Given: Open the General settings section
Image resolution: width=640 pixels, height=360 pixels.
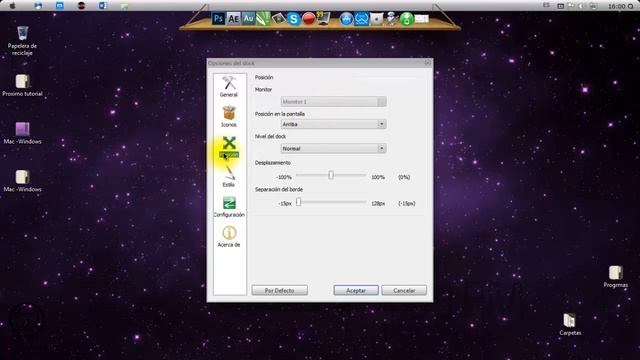Looking at the screenshot, I should click(x=229, y=87).
